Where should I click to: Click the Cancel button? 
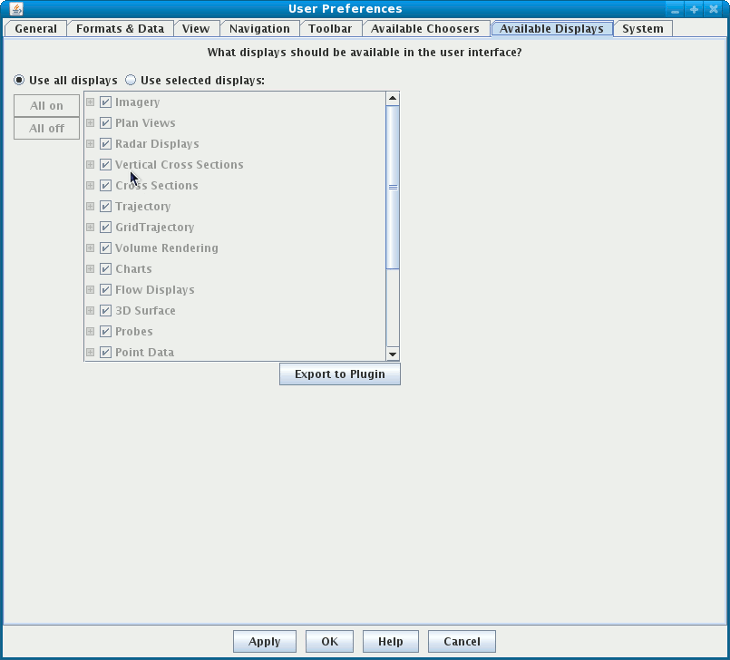(x=461, y=642)
